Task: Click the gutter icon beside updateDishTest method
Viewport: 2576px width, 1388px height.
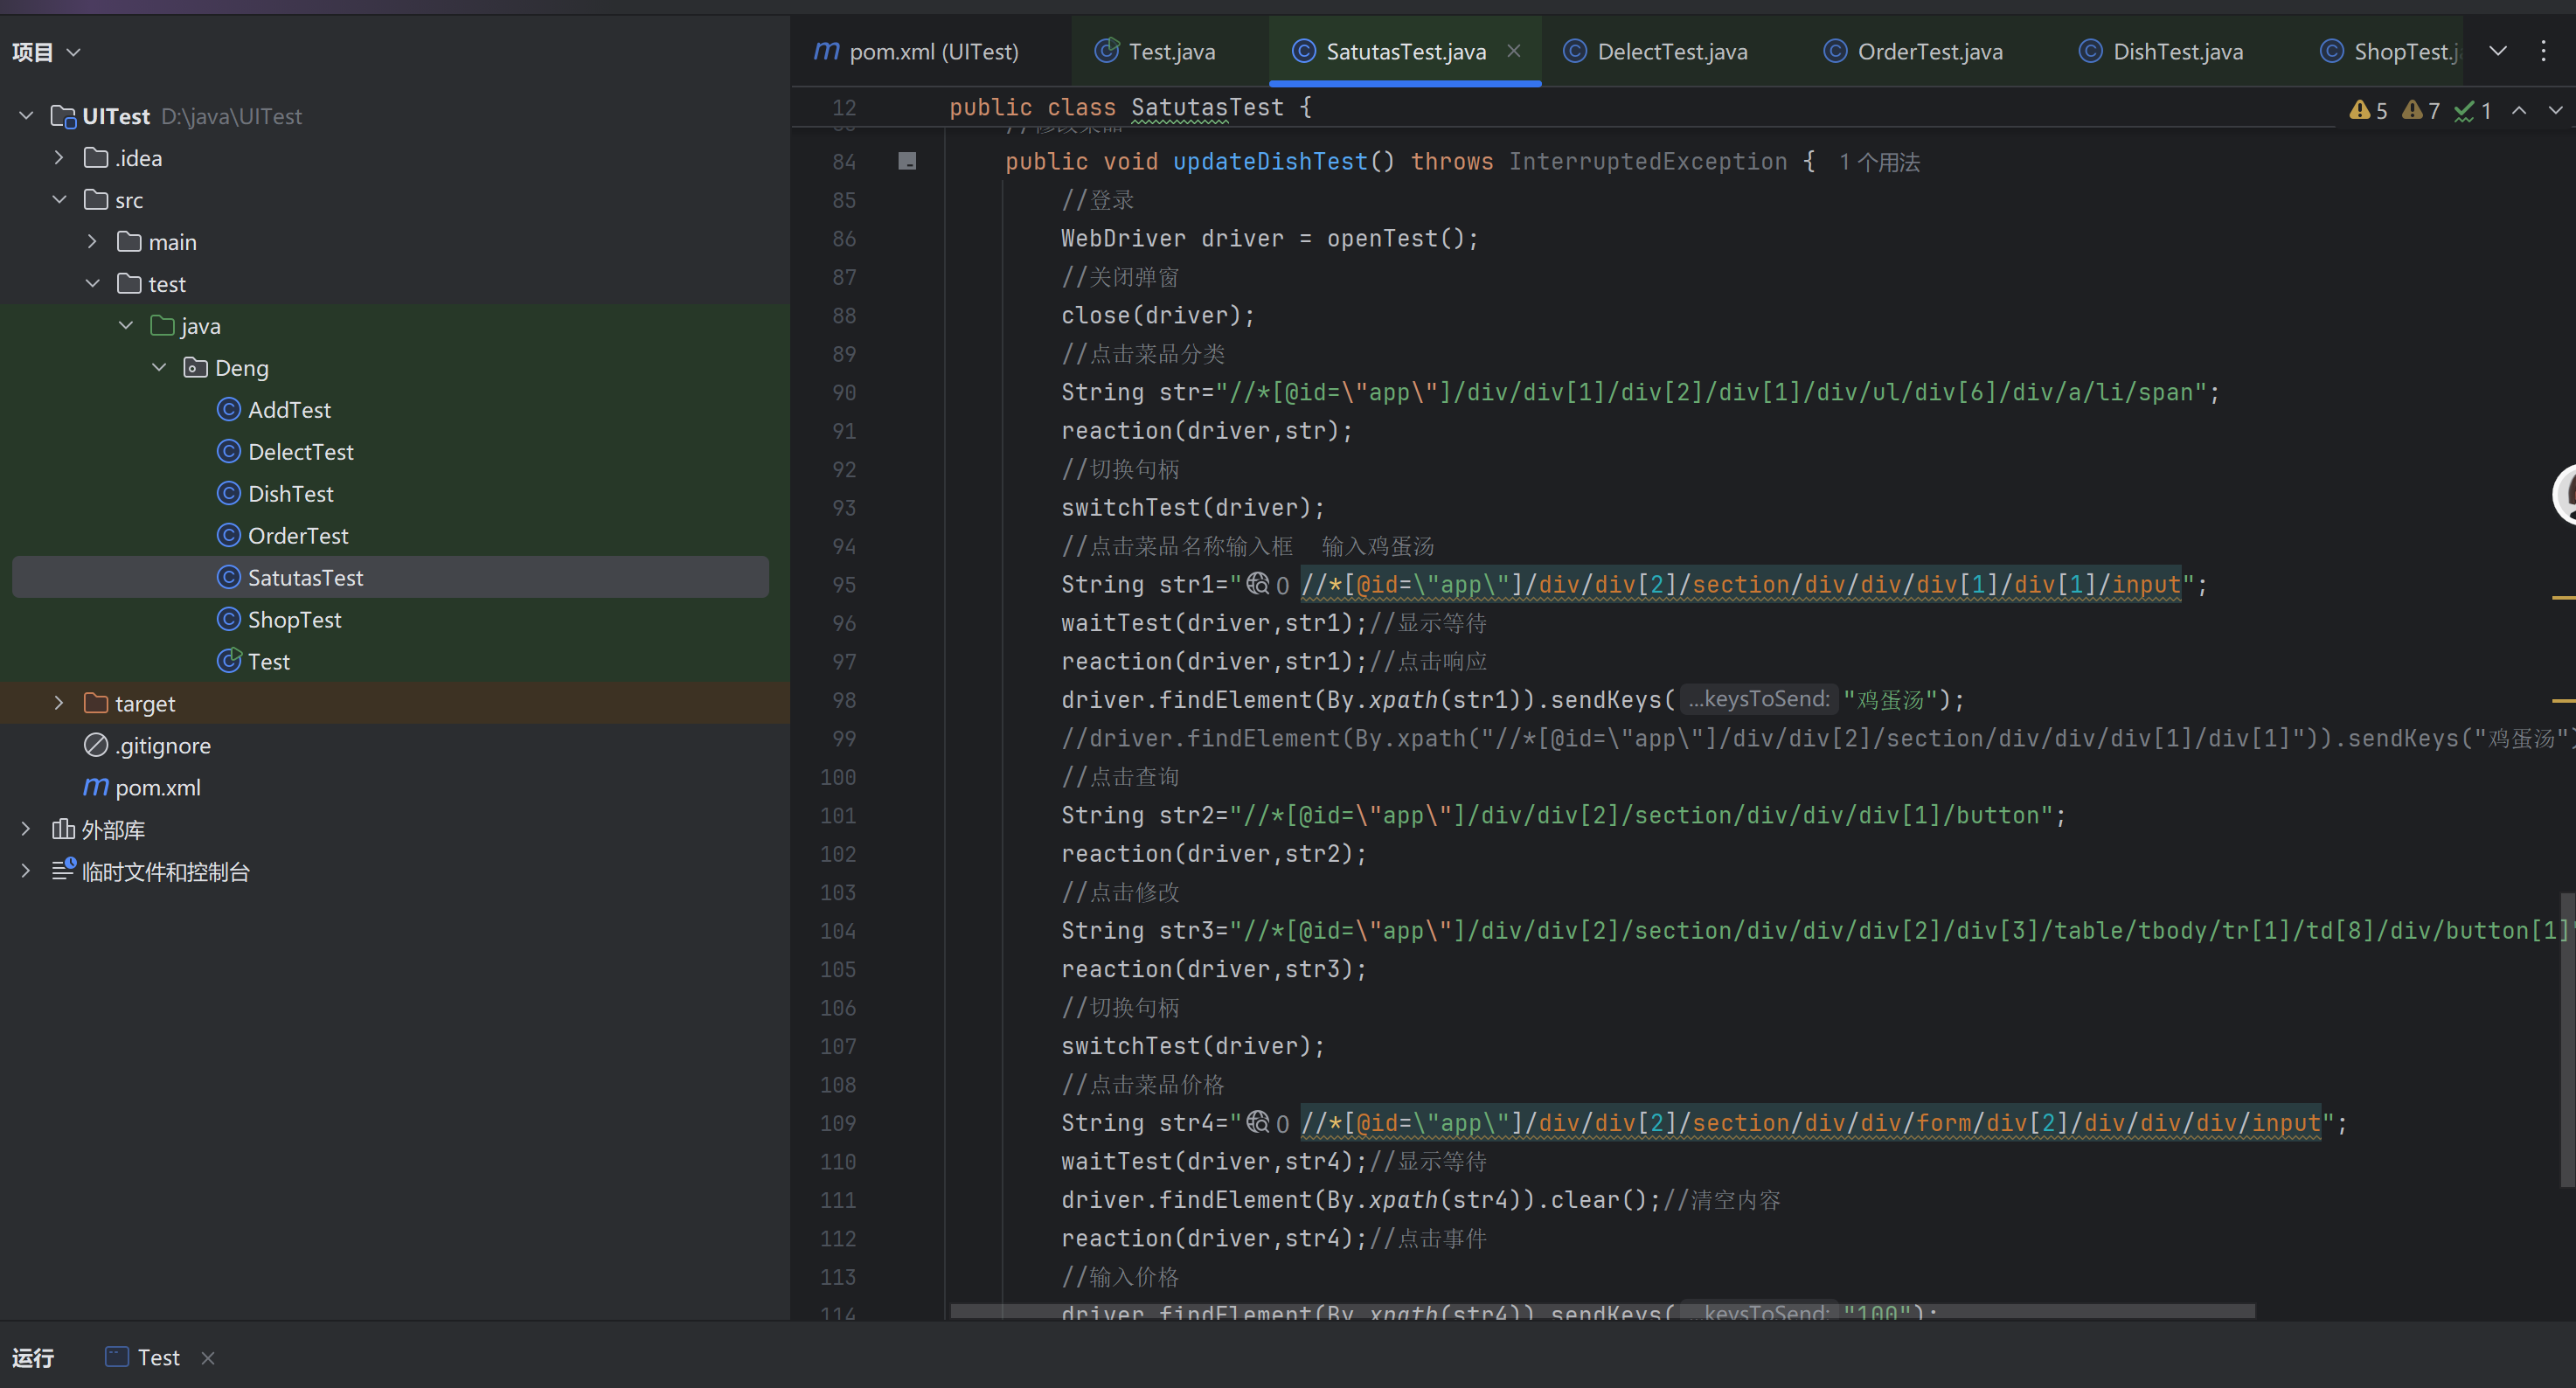Action: (x=907, y=161)
